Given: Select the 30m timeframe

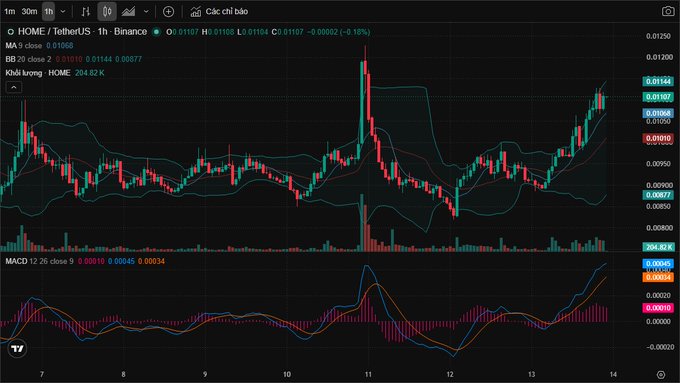Looking at the screenshot, I should coord(29,12).
